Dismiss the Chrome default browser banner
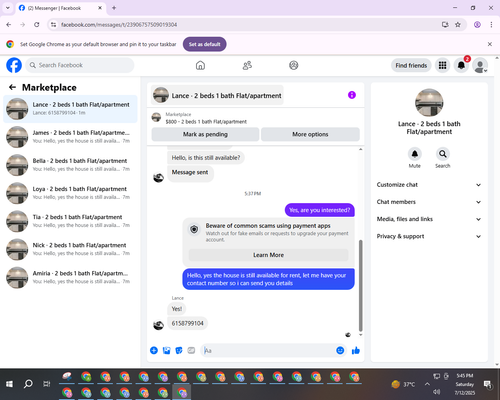500x400 pixels. point(490,44)
